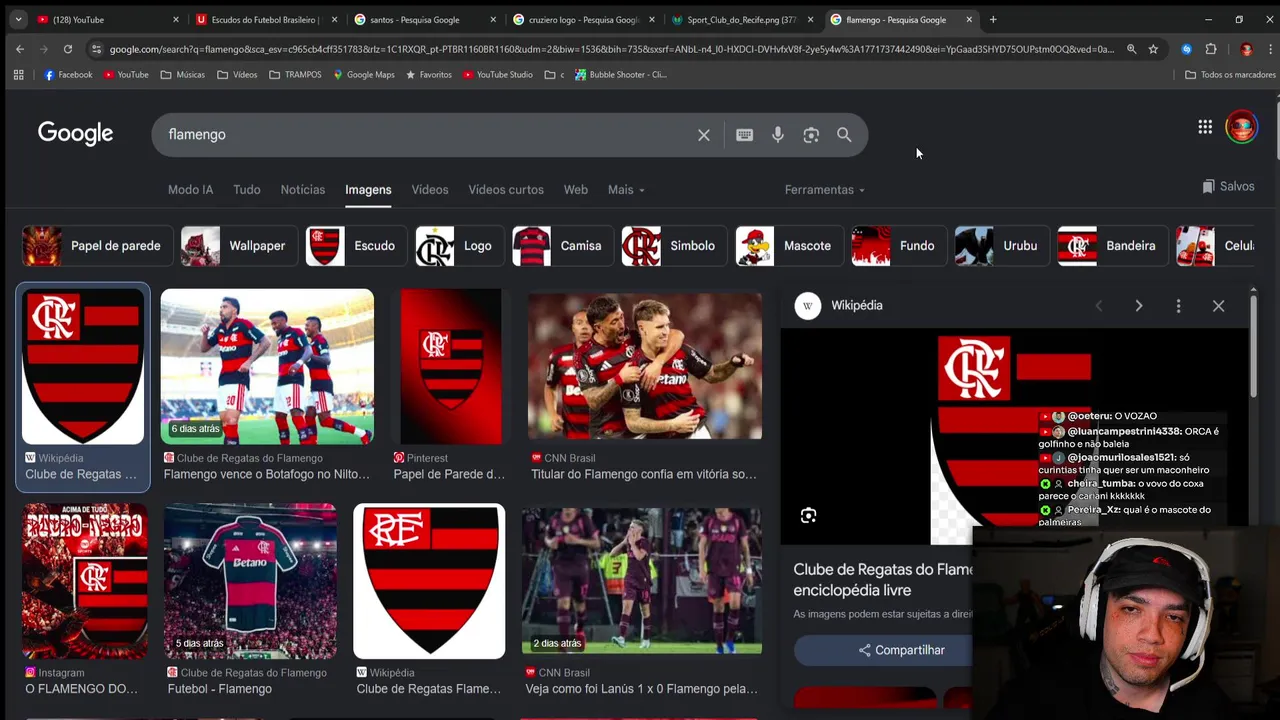
Task: Expand the Mais dropdown
Action: click(x=626, y=190)
